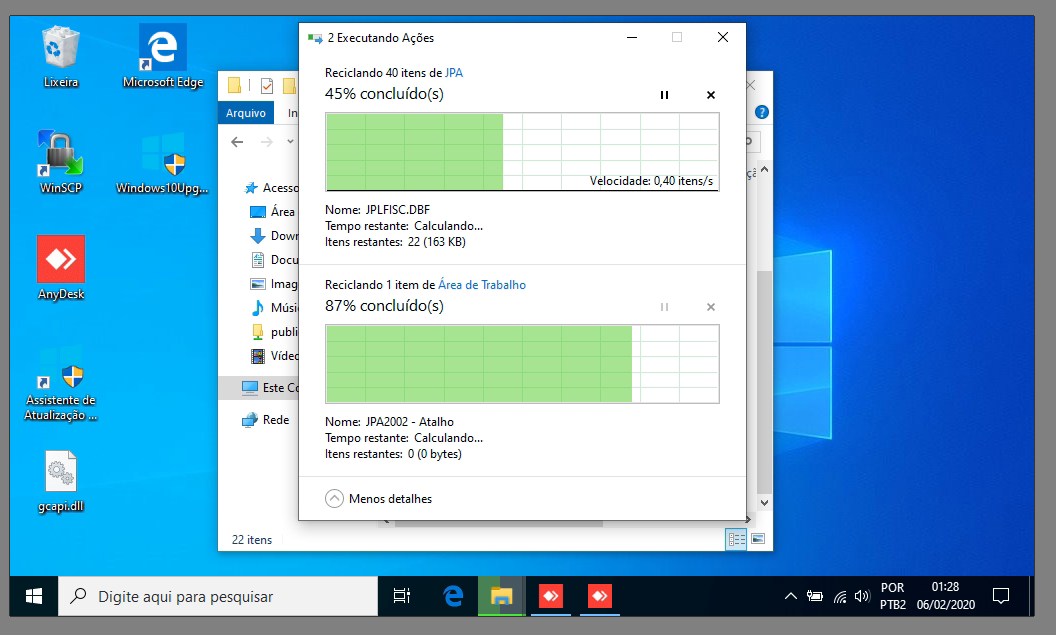Click the Explorer back arrow
Image resolution: width=1056 pixels, height=635 pixels.
point(237,142)
